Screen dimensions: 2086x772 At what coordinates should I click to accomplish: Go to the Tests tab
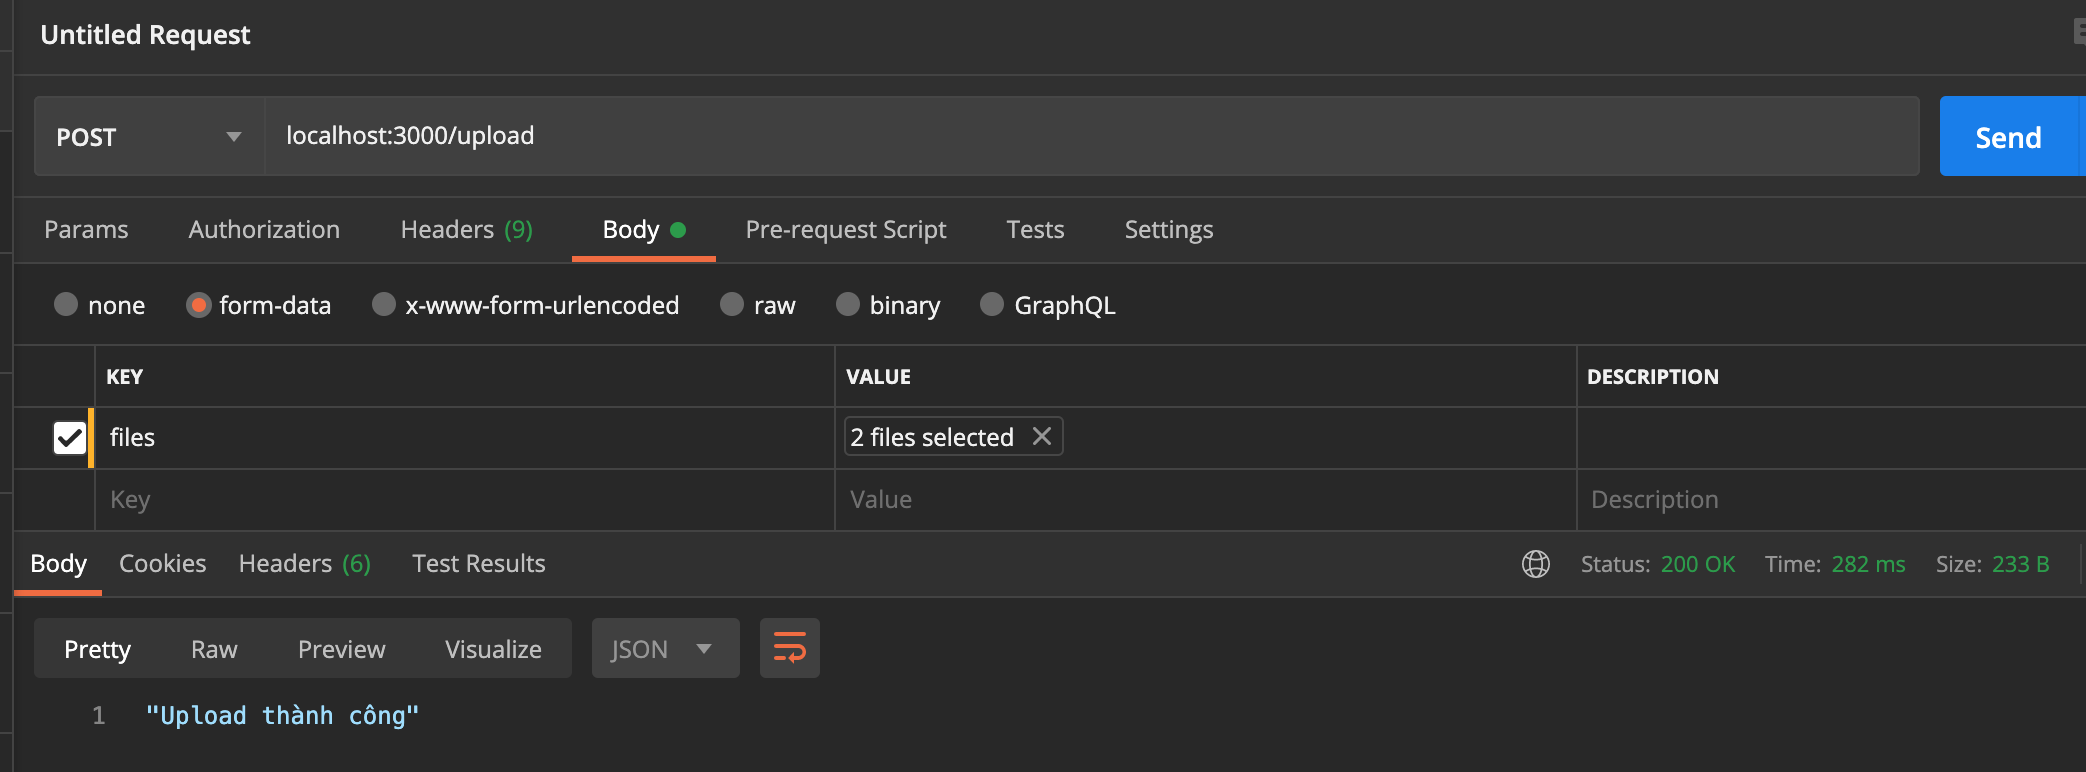[1035, 230]
